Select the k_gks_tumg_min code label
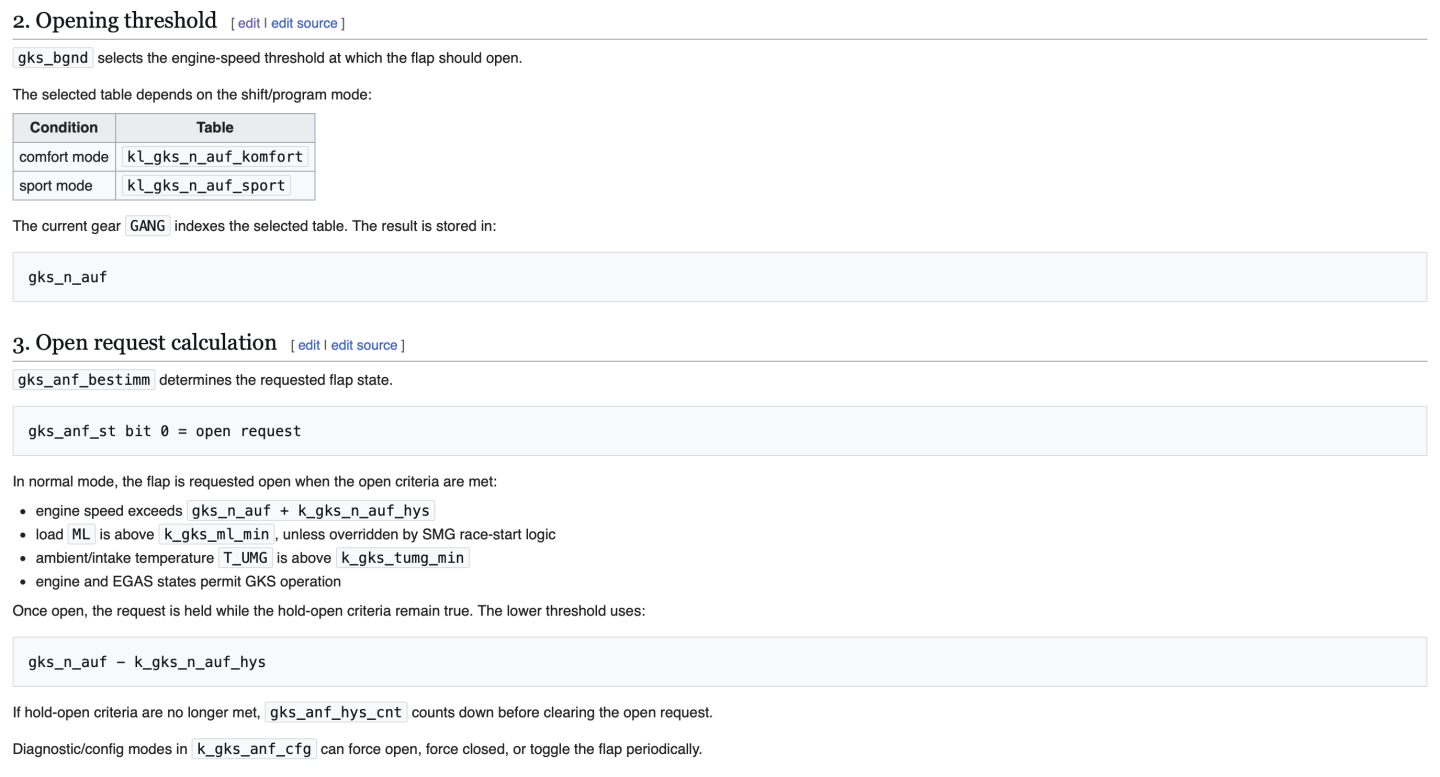The image size is (1440, 777). pos(402,558)
